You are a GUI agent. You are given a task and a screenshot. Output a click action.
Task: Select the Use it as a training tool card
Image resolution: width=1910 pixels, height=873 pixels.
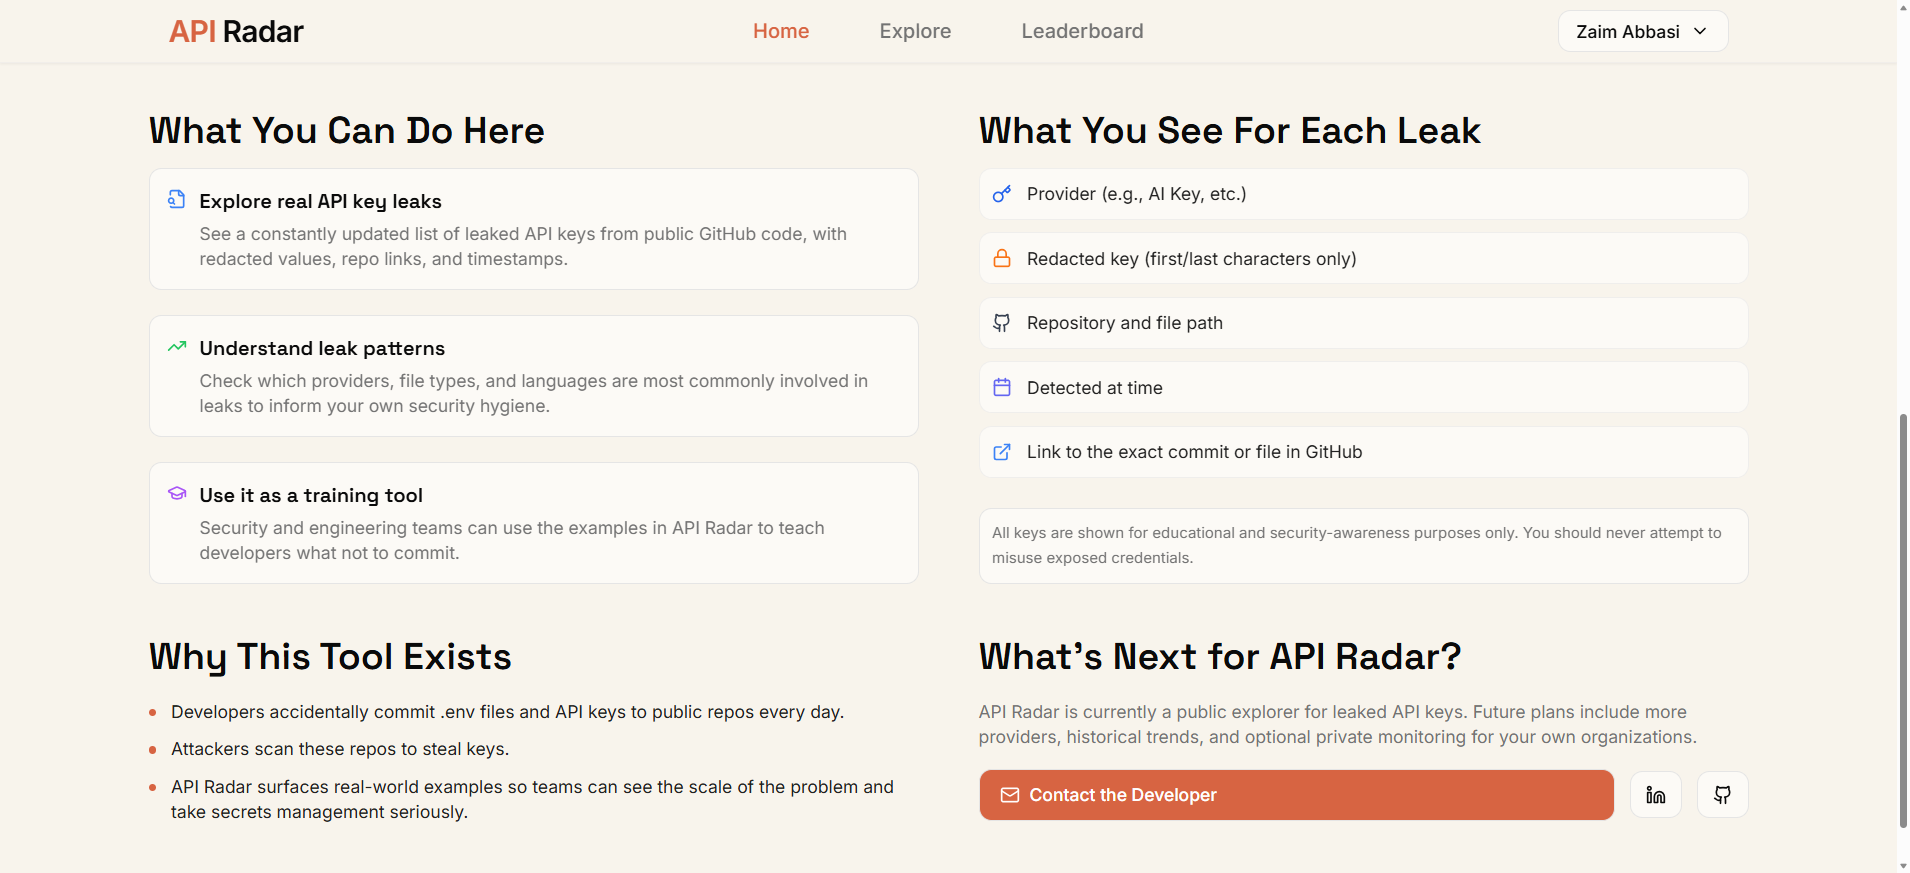click(x=533, y=523)
